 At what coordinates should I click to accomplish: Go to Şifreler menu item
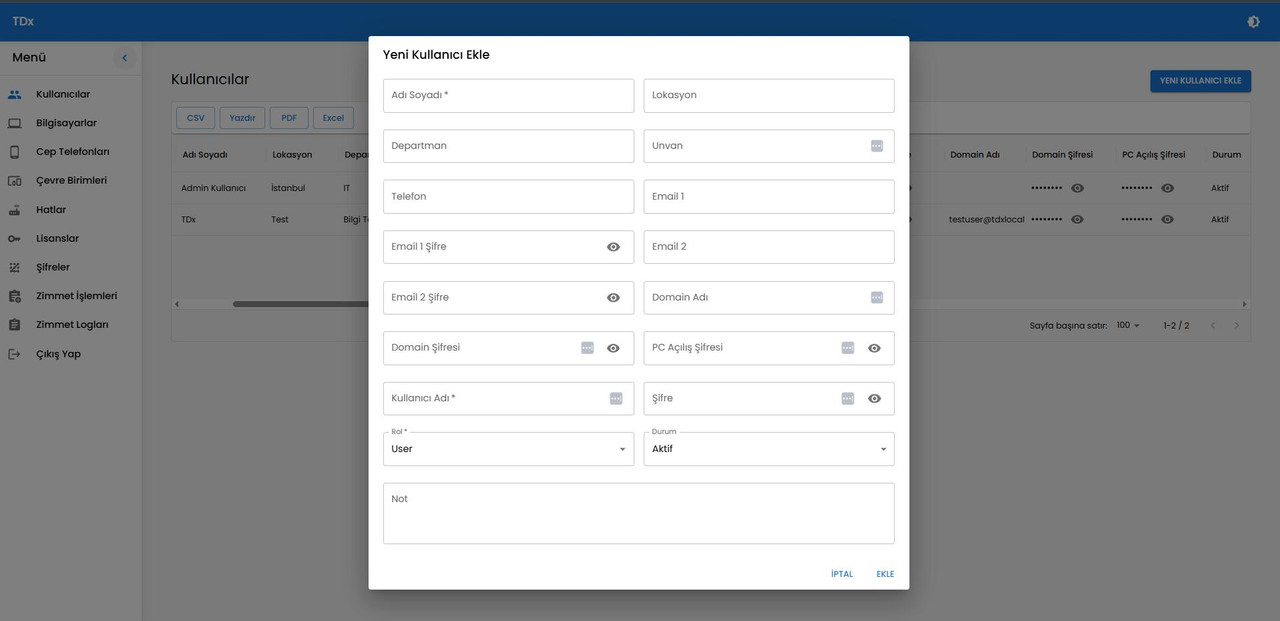point(53,267)
